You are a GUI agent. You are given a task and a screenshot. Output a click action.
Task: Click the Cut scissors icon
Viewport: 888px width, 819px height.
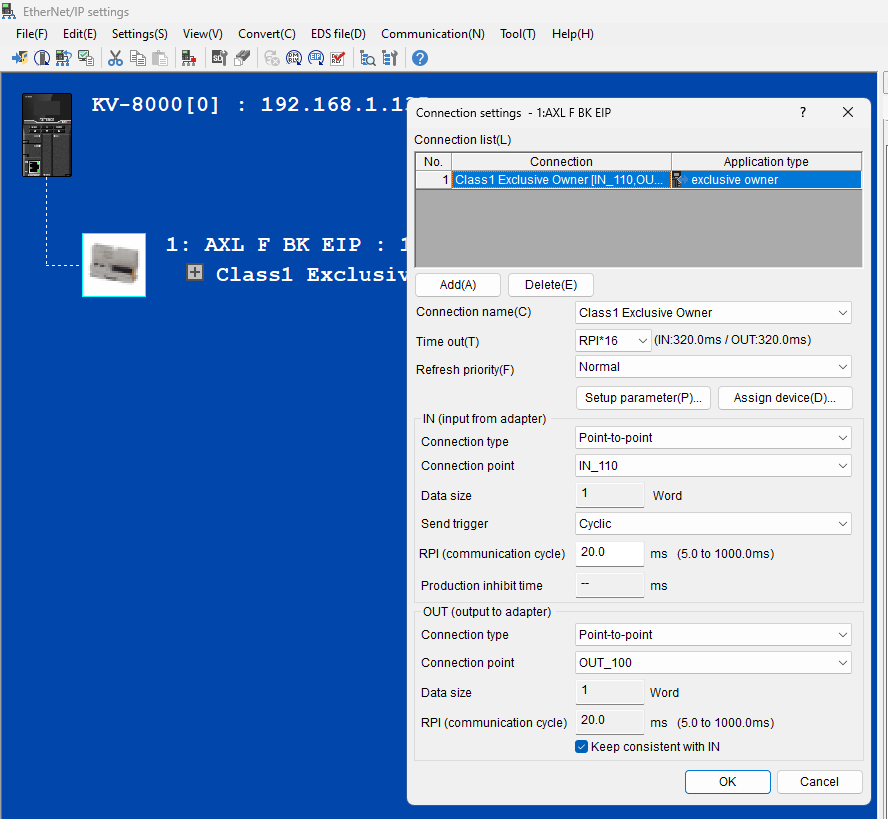116,58
